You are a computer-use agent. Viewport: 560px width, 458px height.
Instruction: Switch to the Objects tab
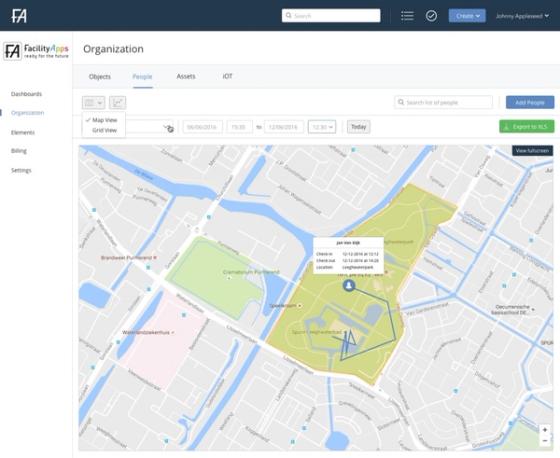coord(100,76)
